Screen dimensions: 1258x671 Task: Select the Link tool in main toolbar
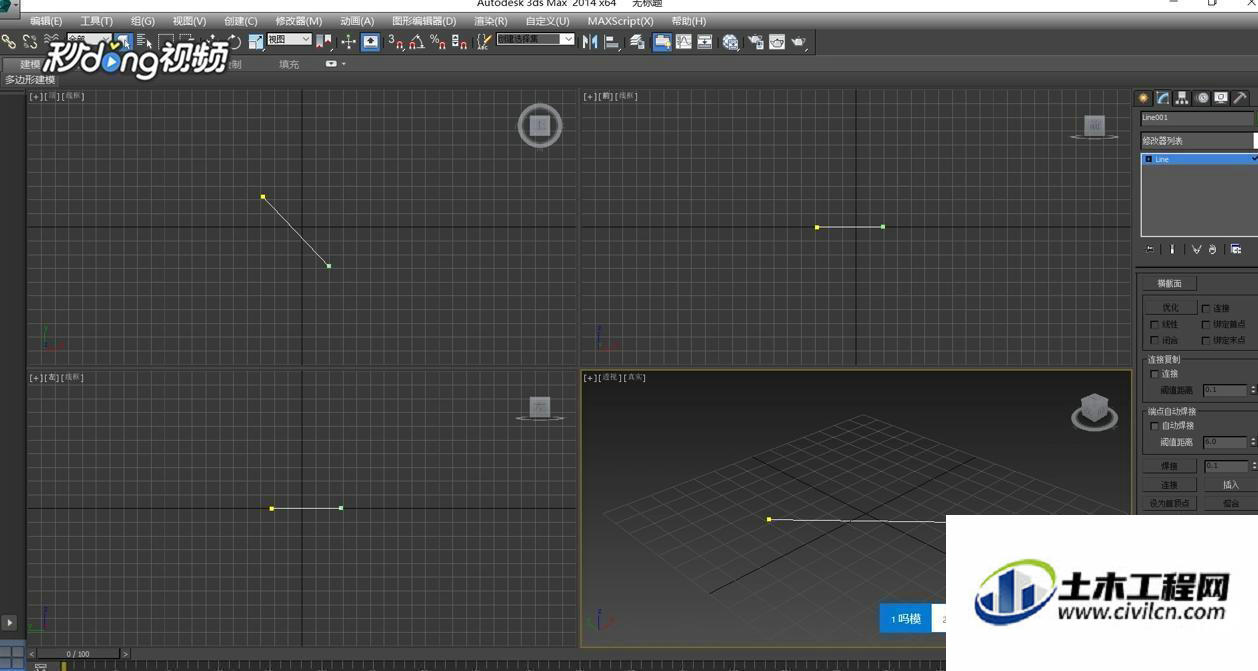pyautogui.click(x=9, y=41)
